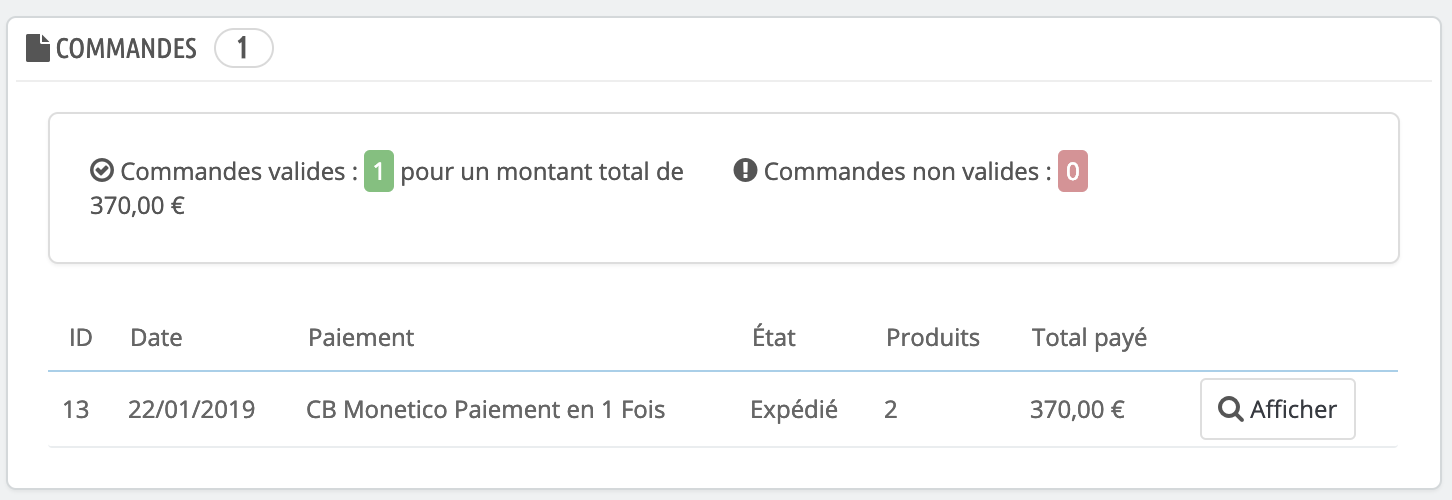1452x500 pixels.
Task: Click the Produits column header
Action: point(933,337)
